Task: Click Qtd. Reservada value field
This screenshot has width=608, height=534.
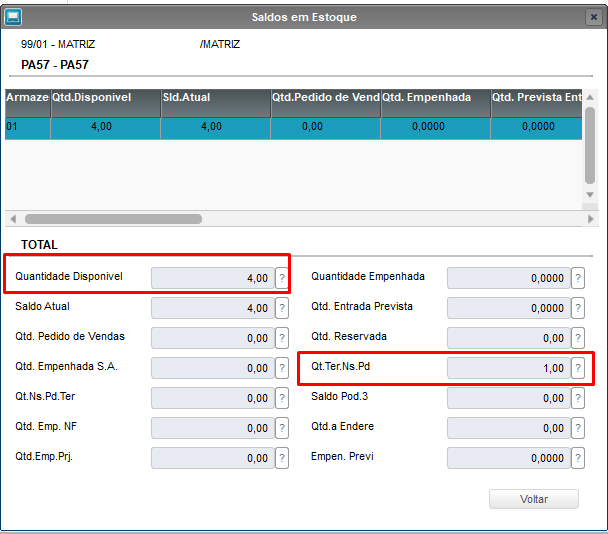Action: click(x=509, y=338)
